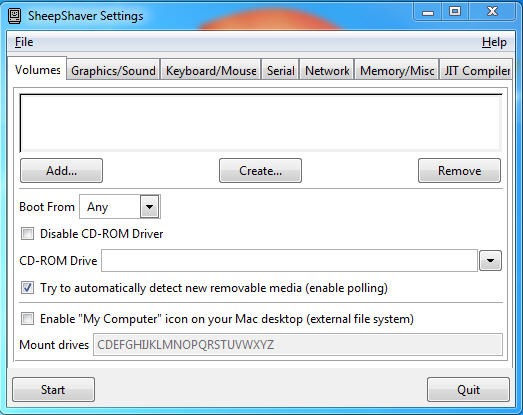Minimize the SheepShaver Settings window
523x415 pixels.
pos(428,12)
